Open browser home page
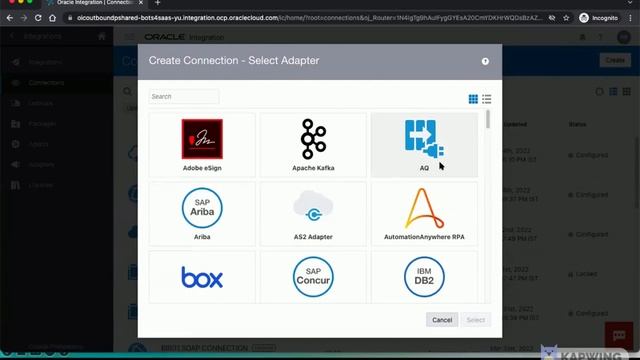Image resolution: width=640 pixels, height=360 pixels. (52, 18)
